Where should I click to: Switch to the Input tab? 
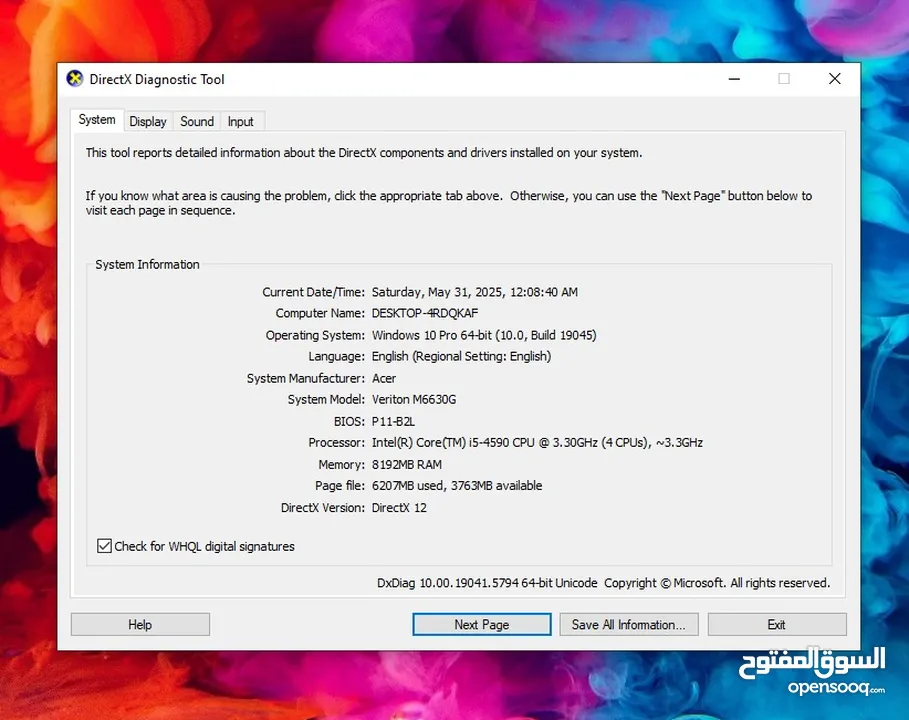[241, 121]
